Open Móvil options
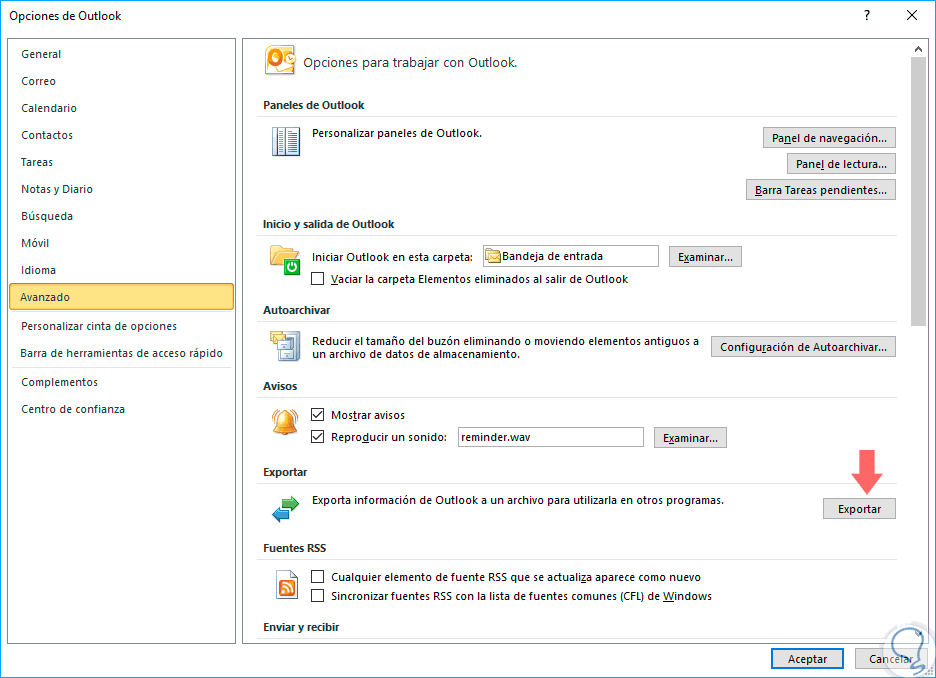Screen dimensions: 936x678 [121, 243]
